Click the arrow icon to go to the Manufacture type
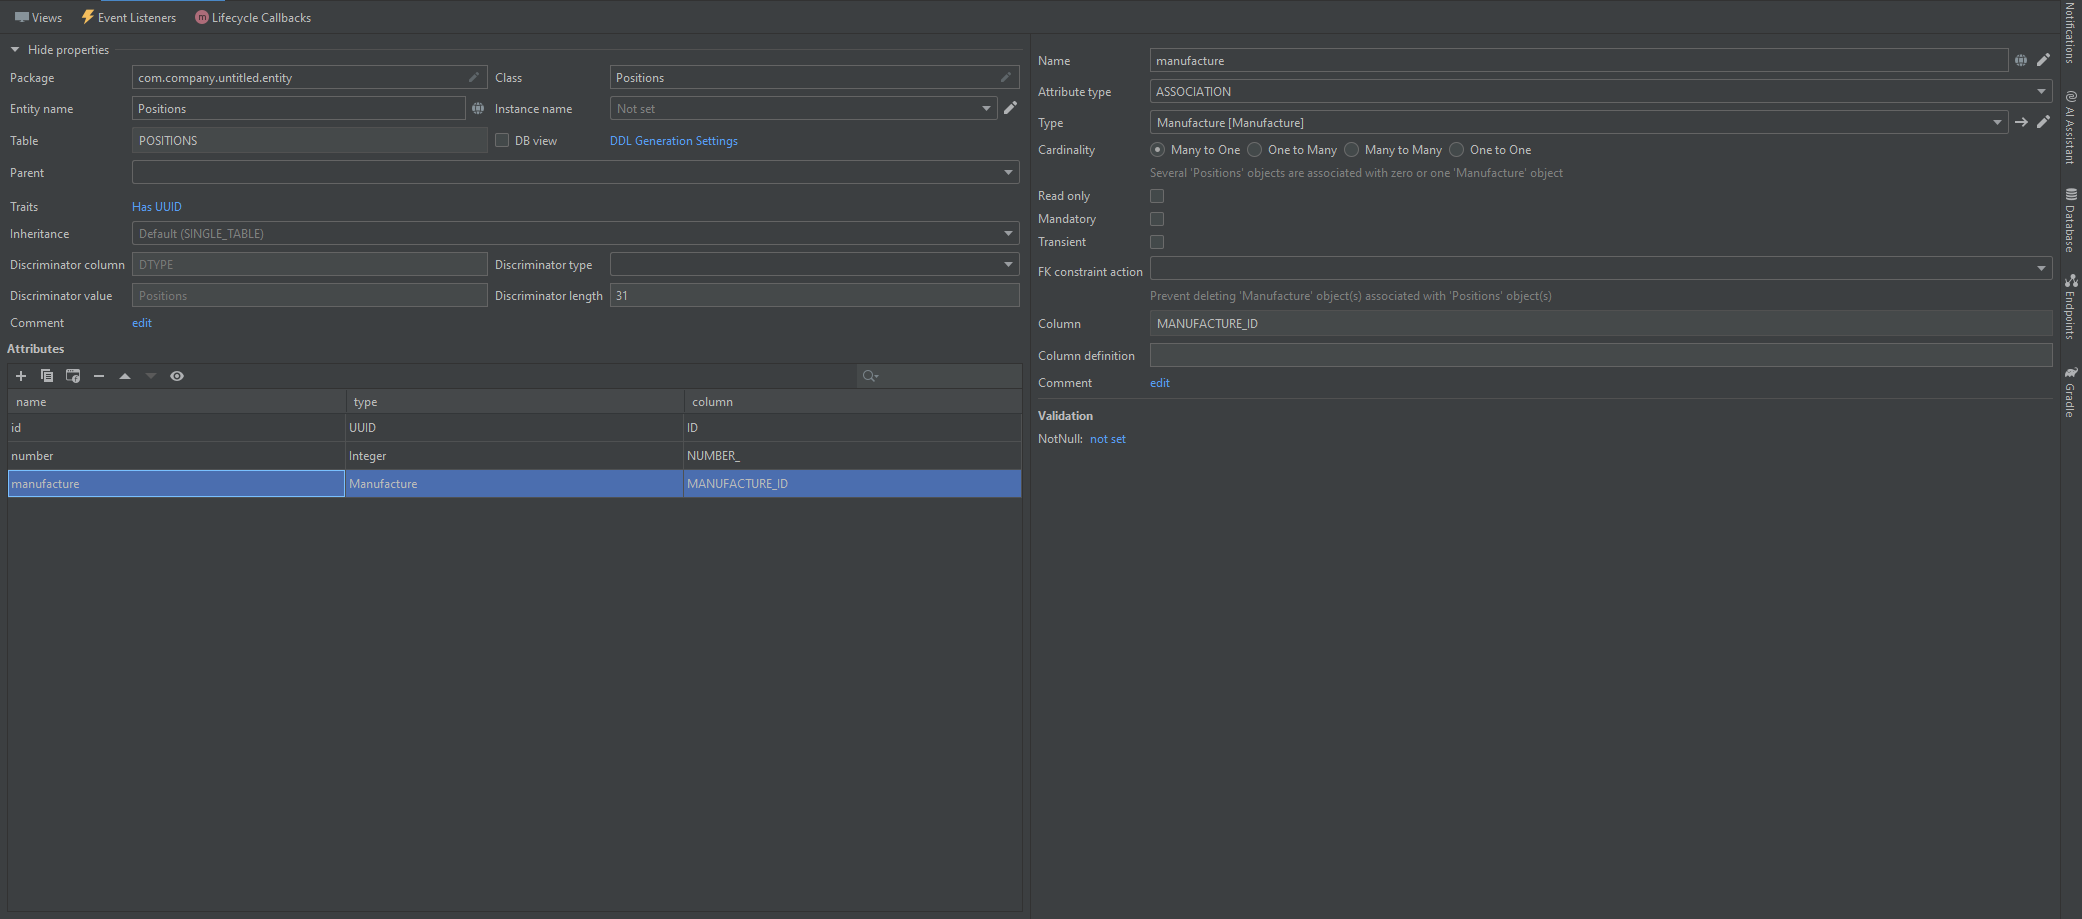 click(2021, 122)
